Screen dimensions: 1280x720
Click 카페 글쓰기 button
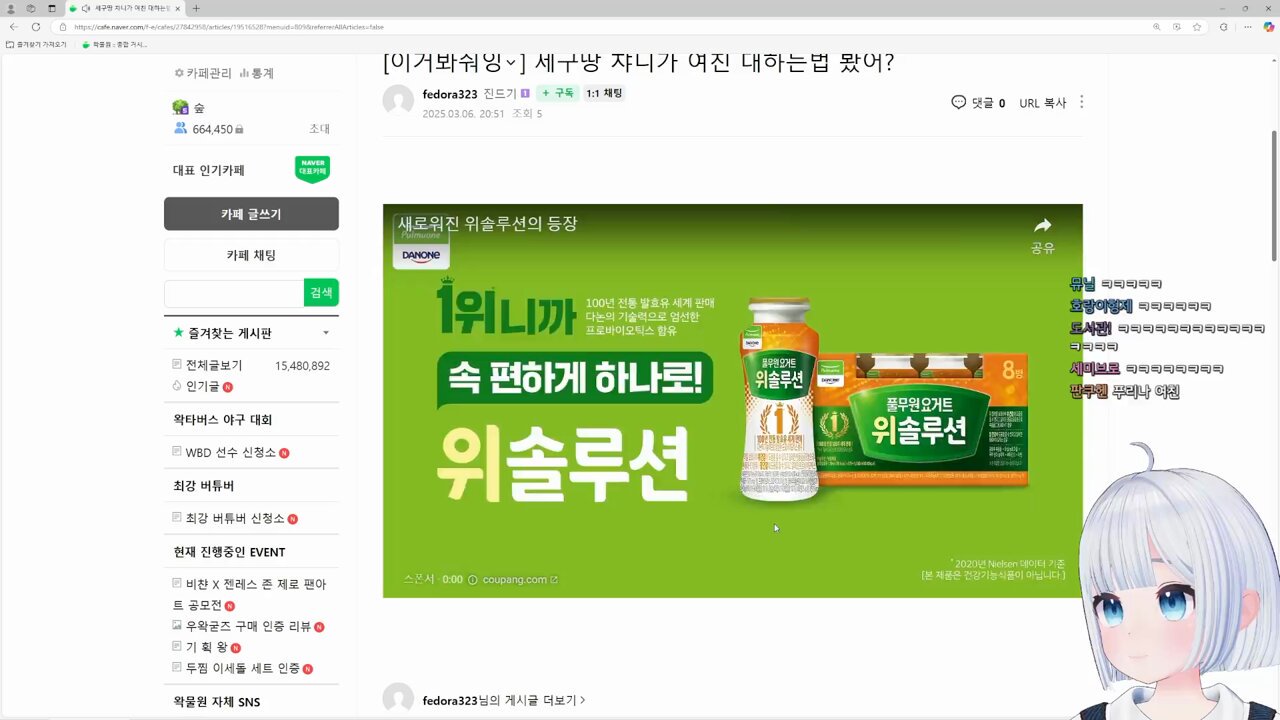pos(251,214)
